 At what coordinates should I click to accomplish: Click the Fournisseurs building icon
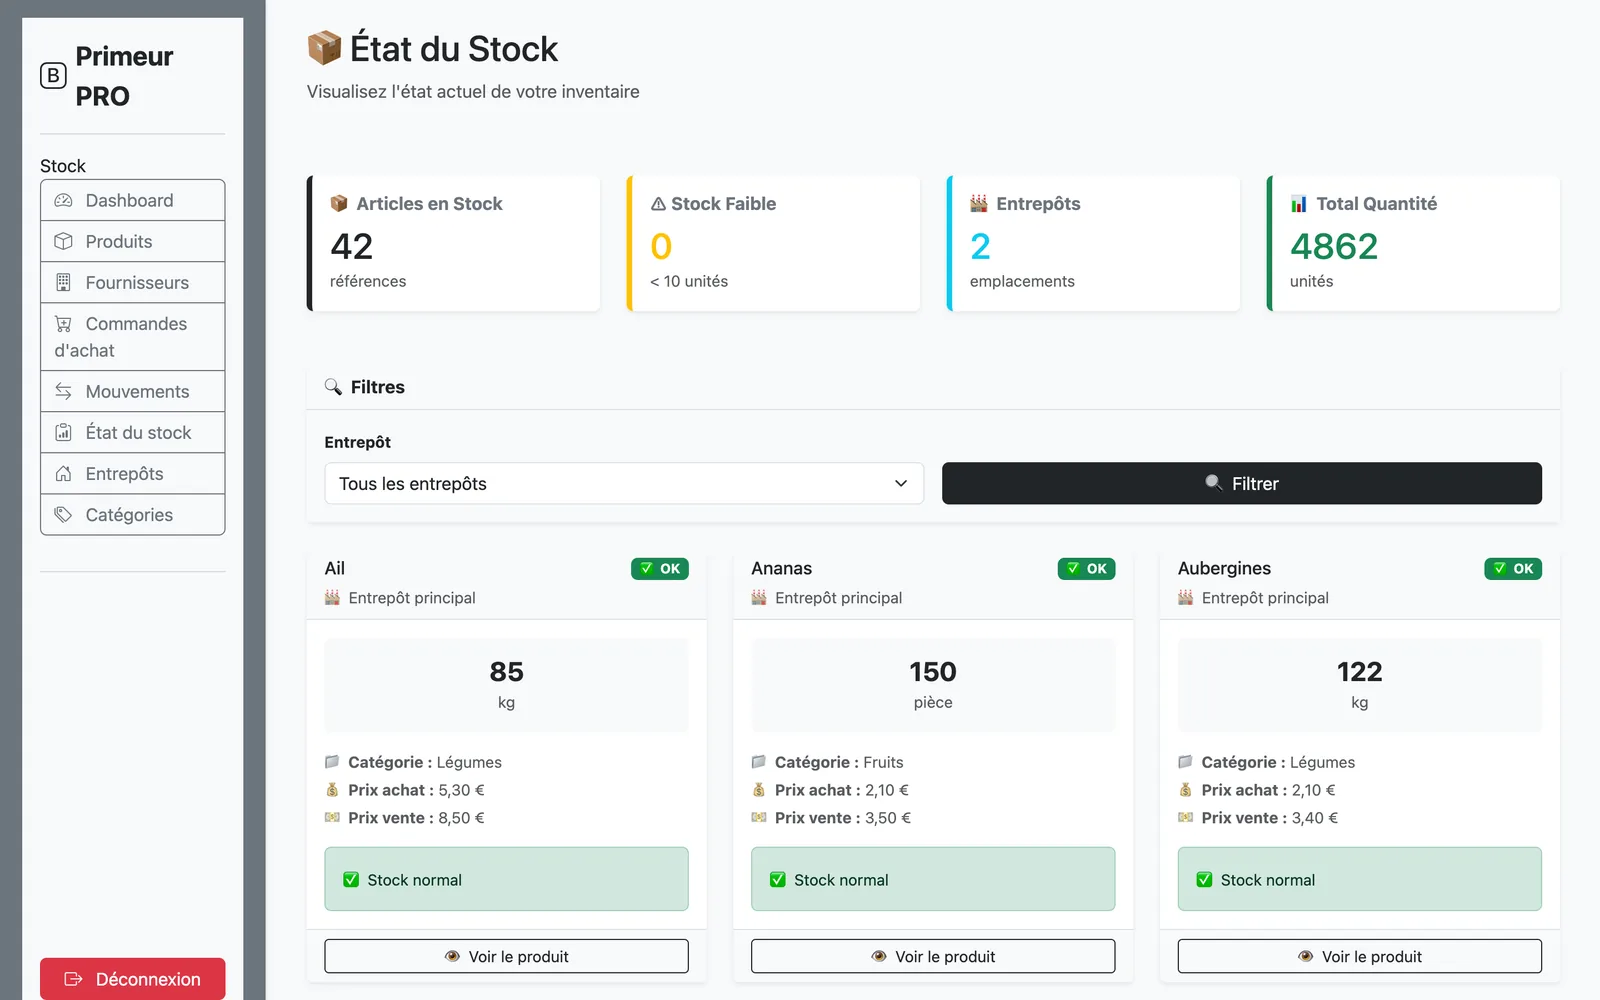(x=63, y=283)
